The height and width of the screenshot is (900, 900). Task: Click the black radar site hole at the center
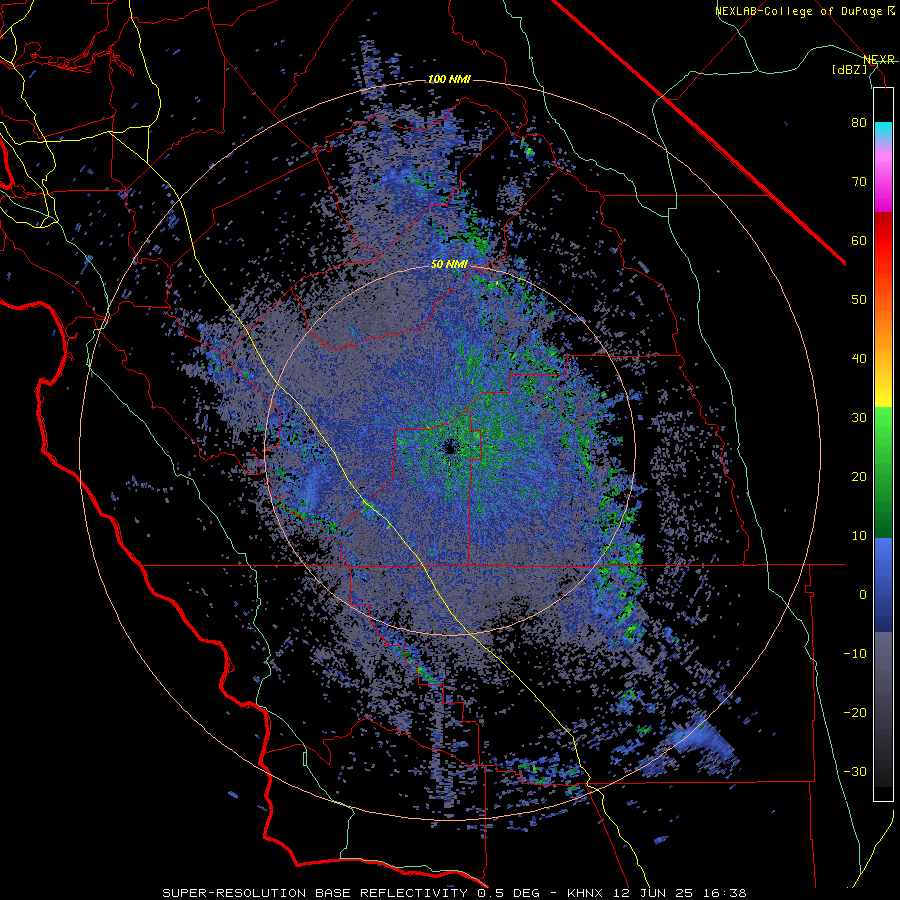(x=449, y=447)
